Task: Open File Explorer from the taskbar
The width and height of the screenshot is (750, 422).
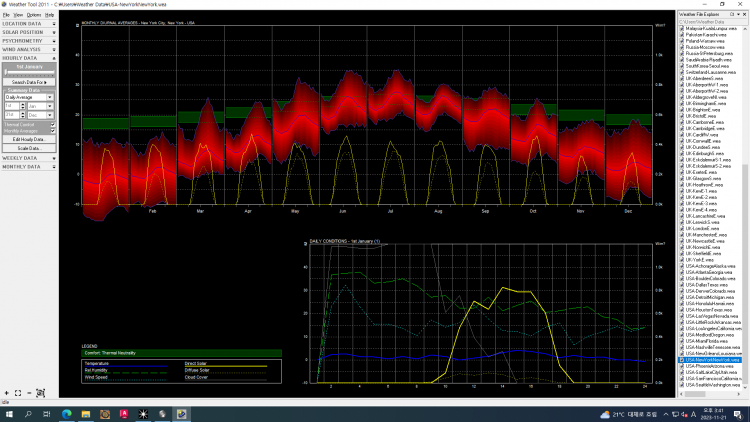Action: pyautogui.click(x=86, y=414)
